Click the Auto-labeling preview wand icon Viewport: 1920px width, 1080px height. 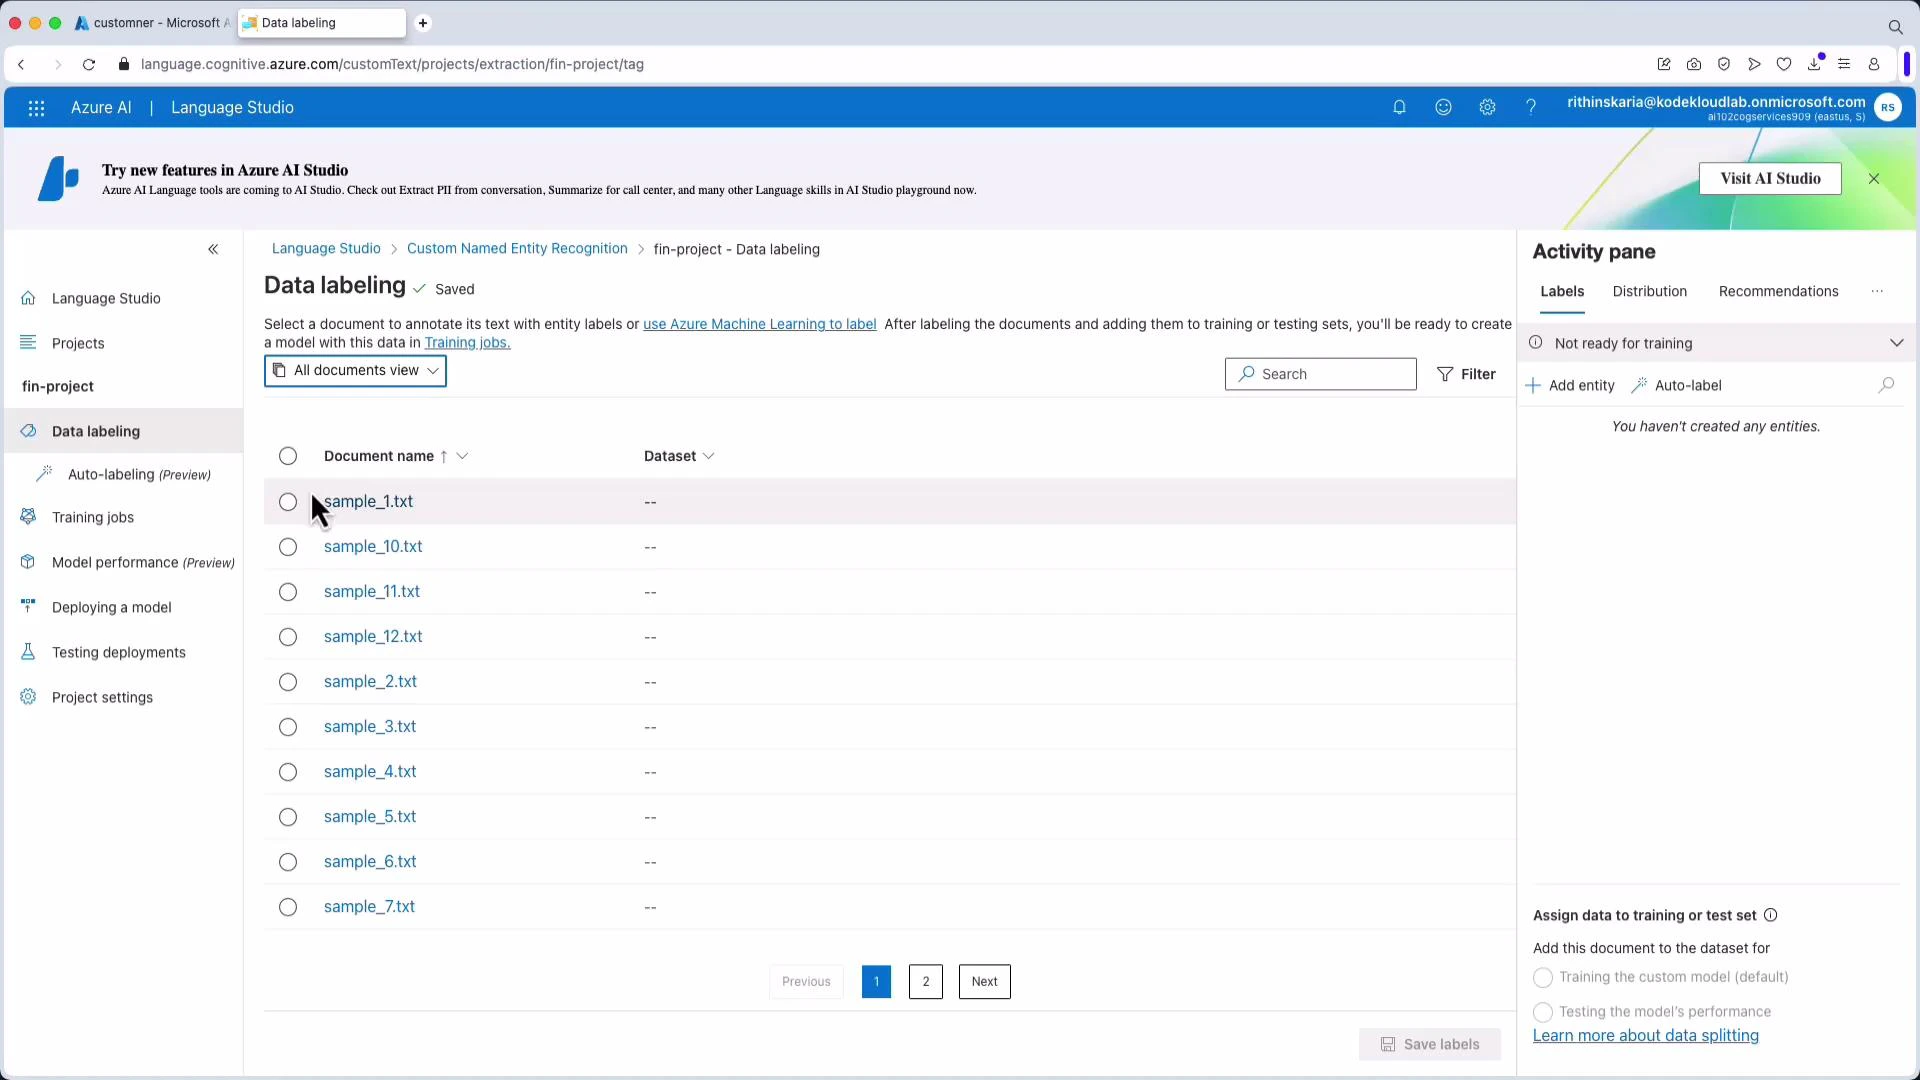click(46, 473)
